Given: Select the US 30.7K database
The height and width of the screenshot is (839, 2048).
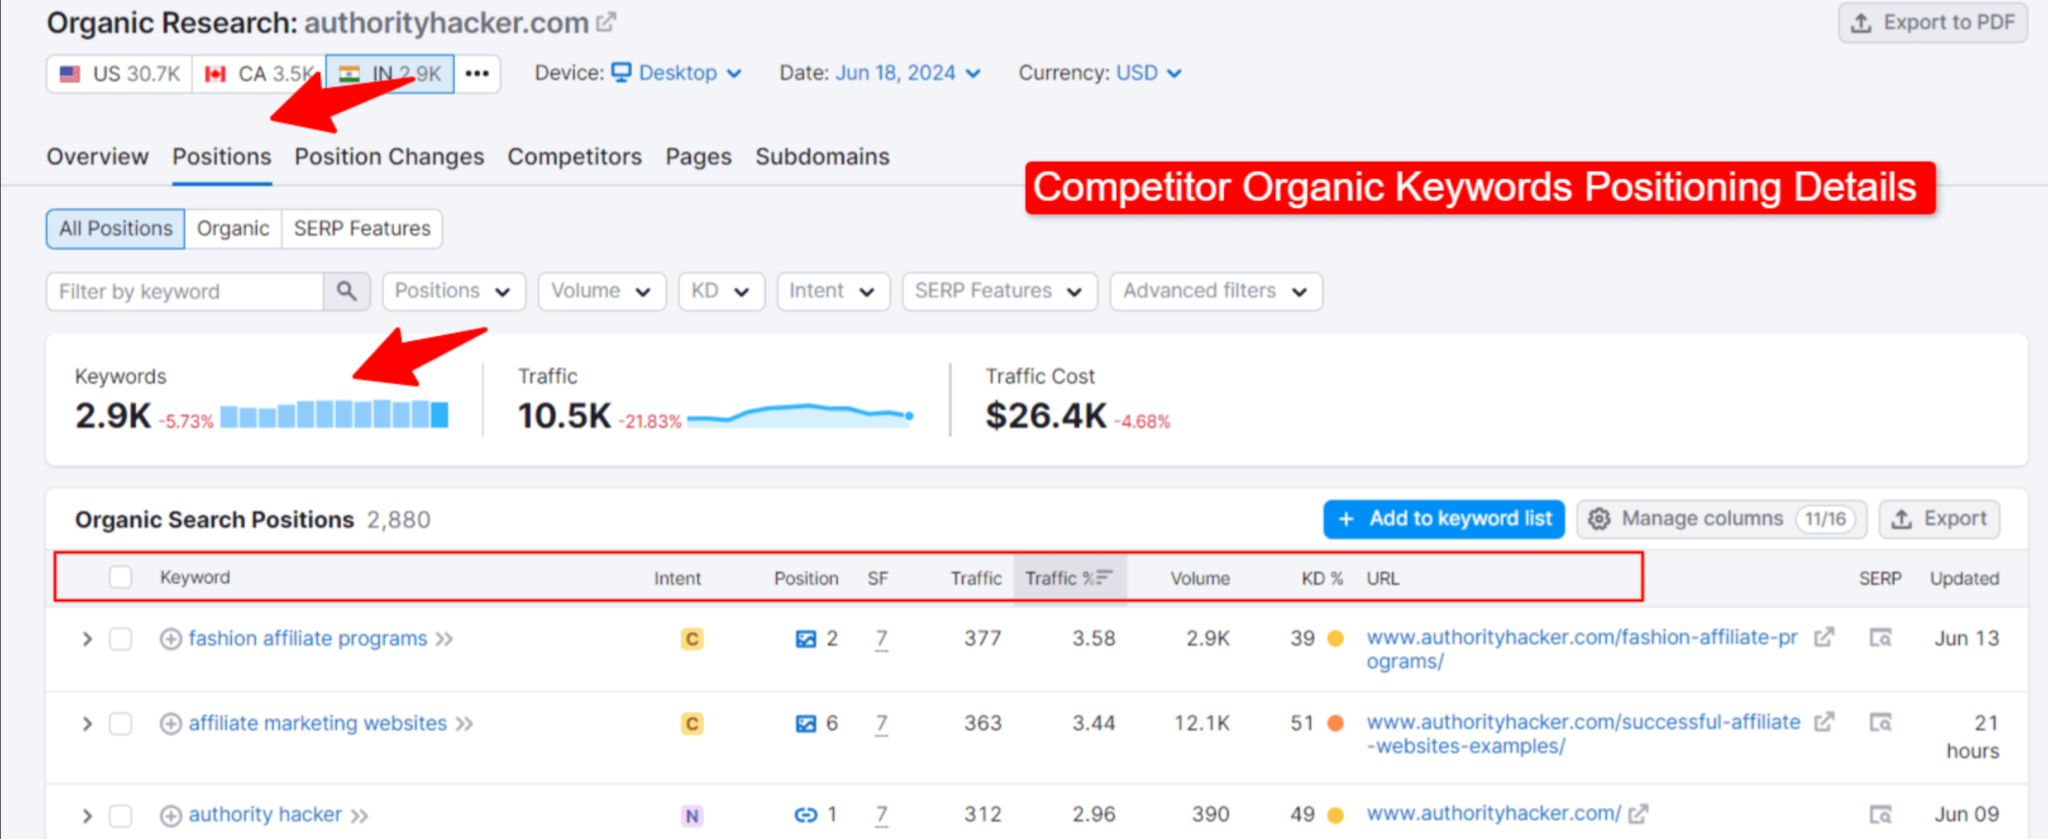Looking at the screenshot, I should [120, 74].
